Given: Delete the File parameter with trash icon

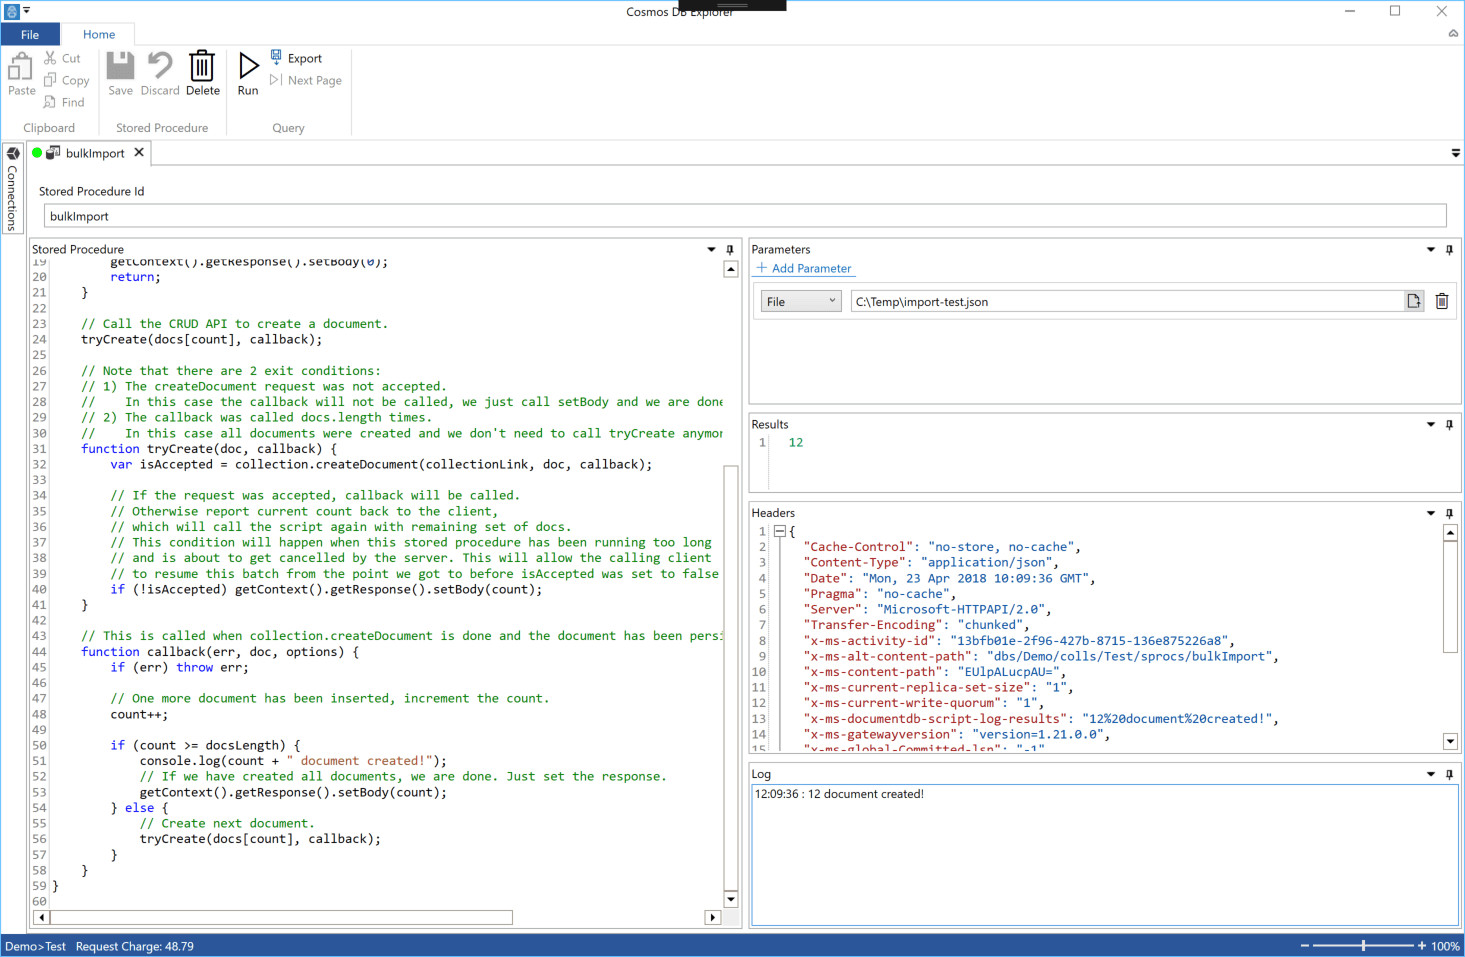Looking at the screenshot, I should [x=1442, y=301].
